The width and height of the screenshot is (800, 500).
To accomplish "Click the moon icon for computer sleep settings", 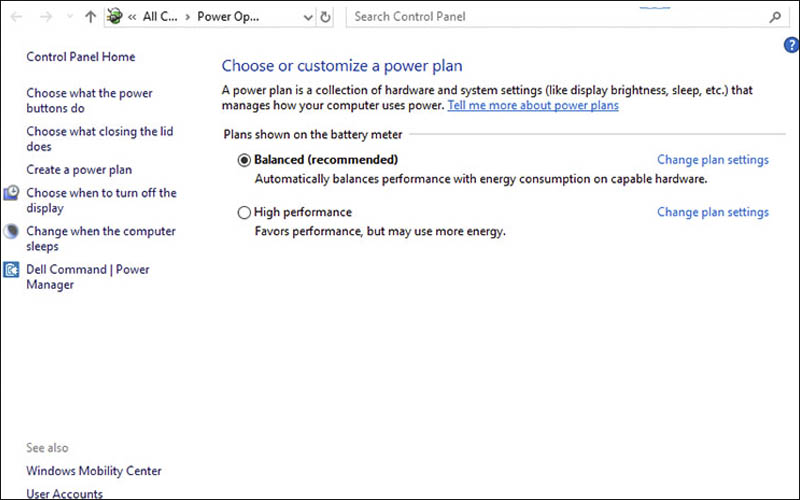I will (x=12, y=232).
